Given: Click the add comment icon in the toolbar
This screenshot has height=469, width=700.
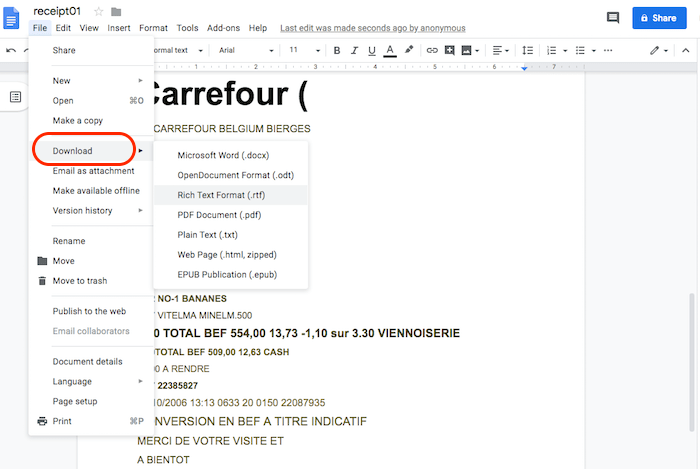Looking at the screenshot, I should click(x=449, y=50).
